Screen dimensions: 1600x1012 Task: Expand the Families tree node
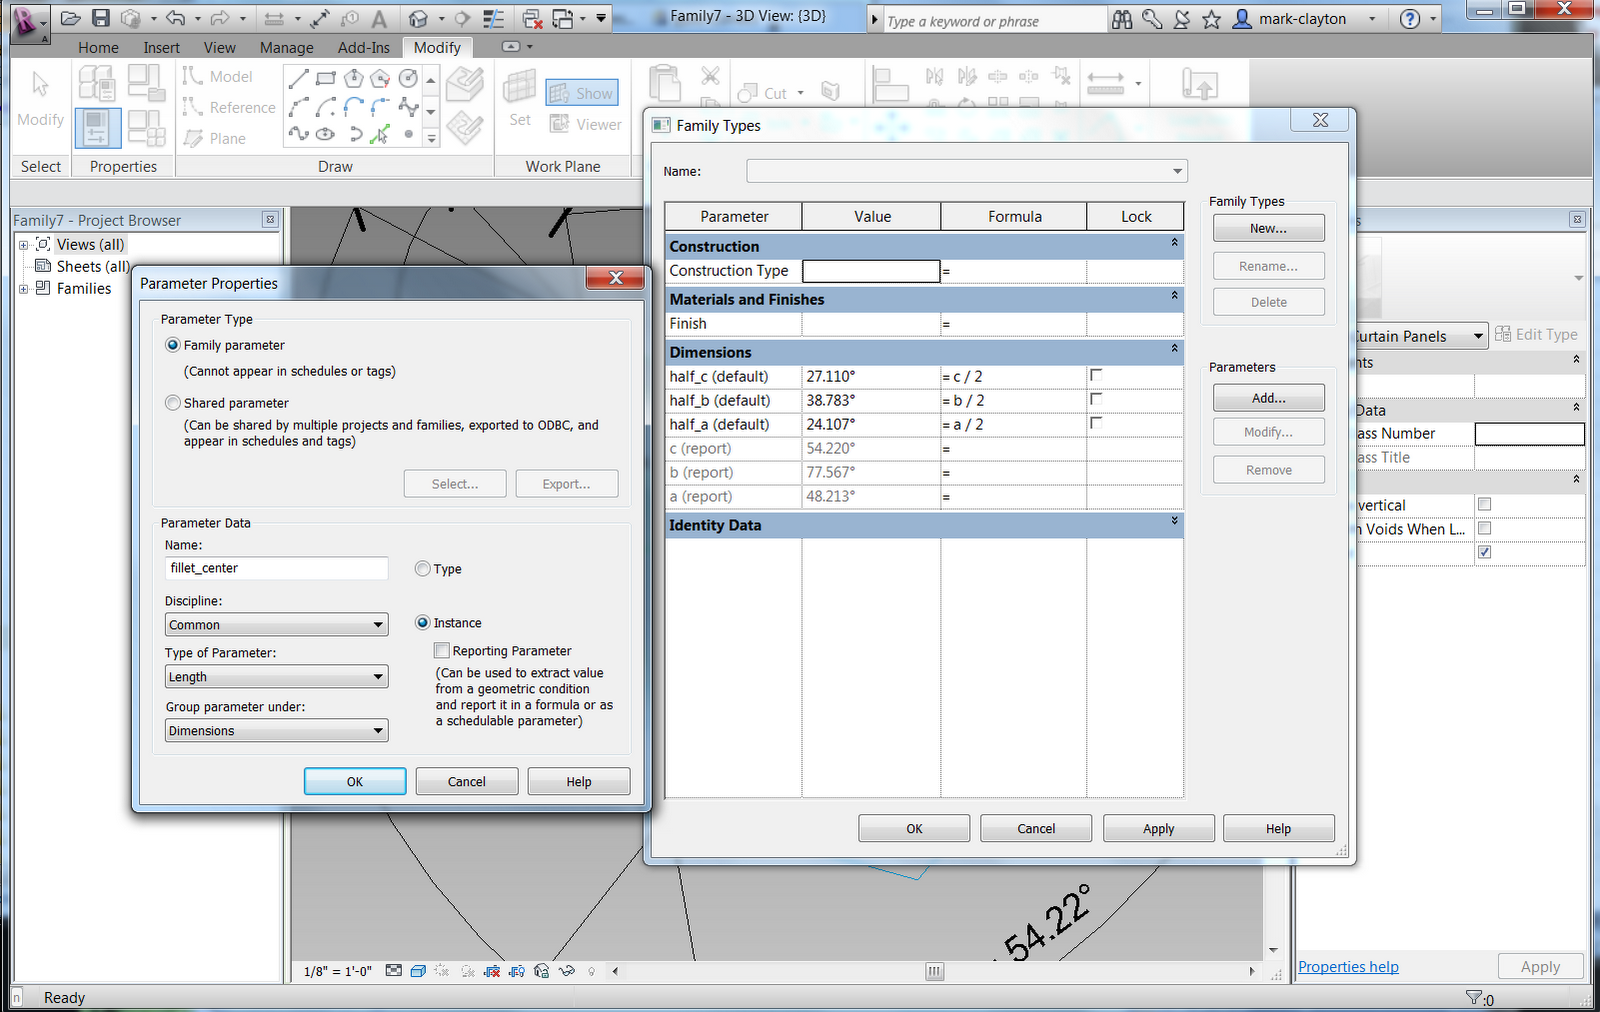23,289
